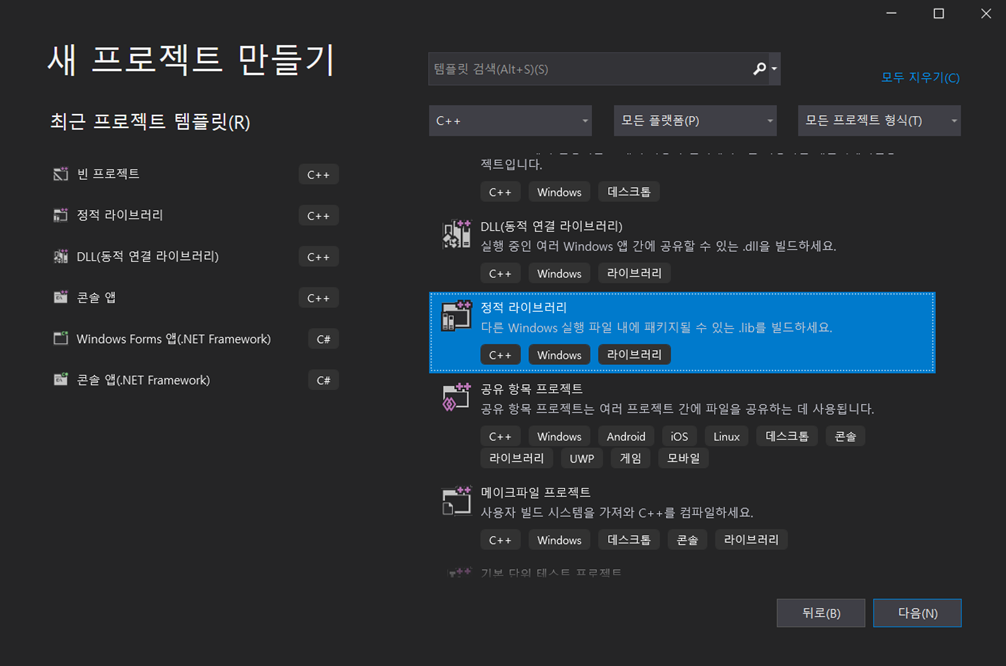Click the 콘솔 tag under 메이크파일 프로젝트
The width and height of the screenshot is (1006, 666).
[x=687, y=540]
